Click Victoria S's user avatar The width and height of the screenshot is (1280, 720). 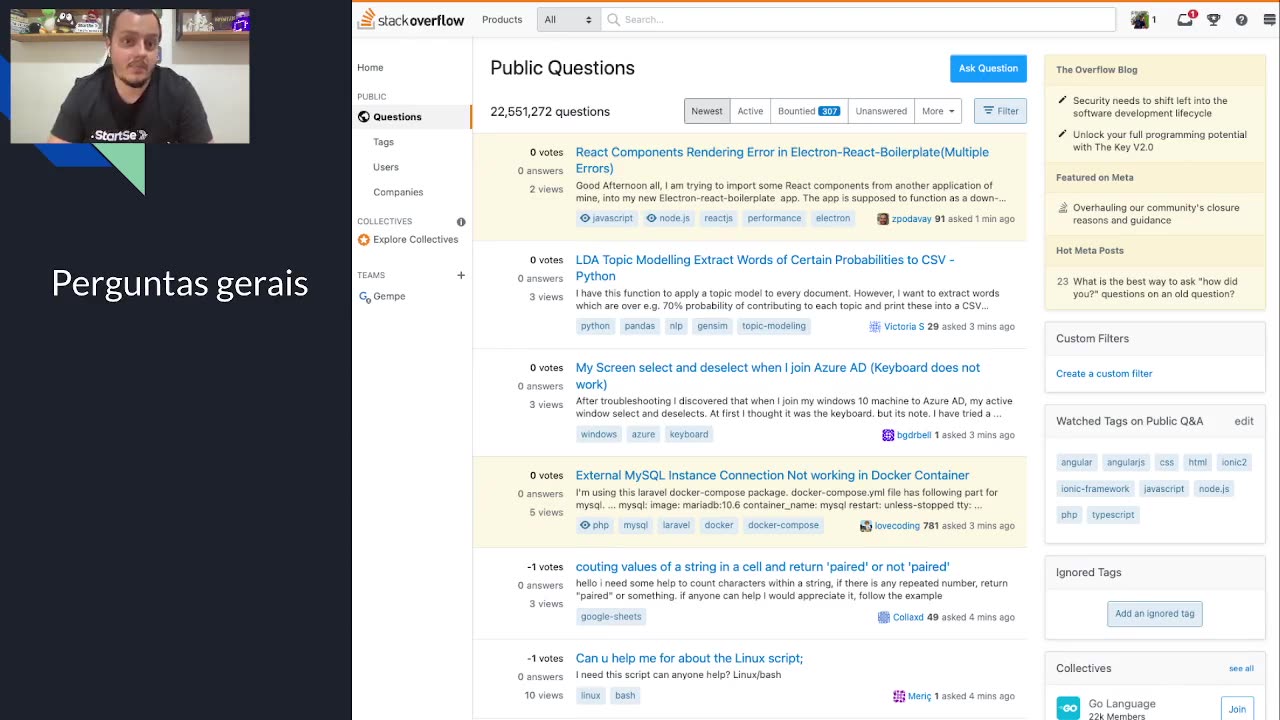tap(875, 327)
